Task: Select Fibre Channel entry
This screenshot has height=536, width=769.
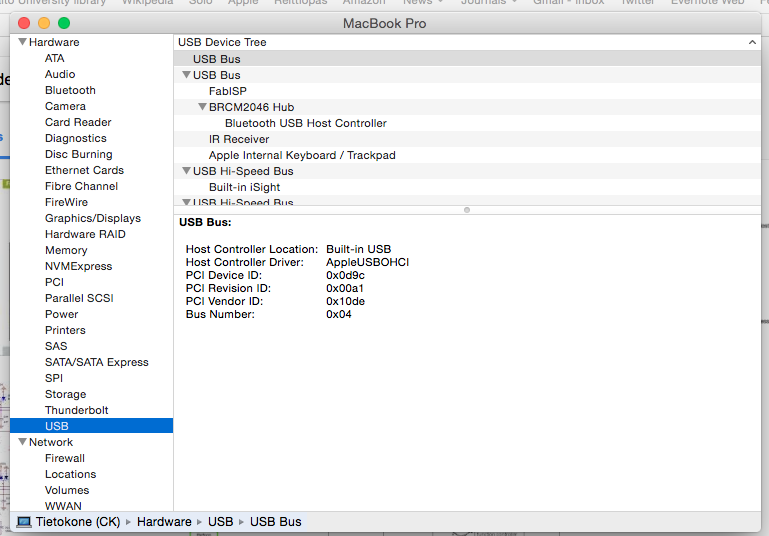Action: [x=81, y=186]
